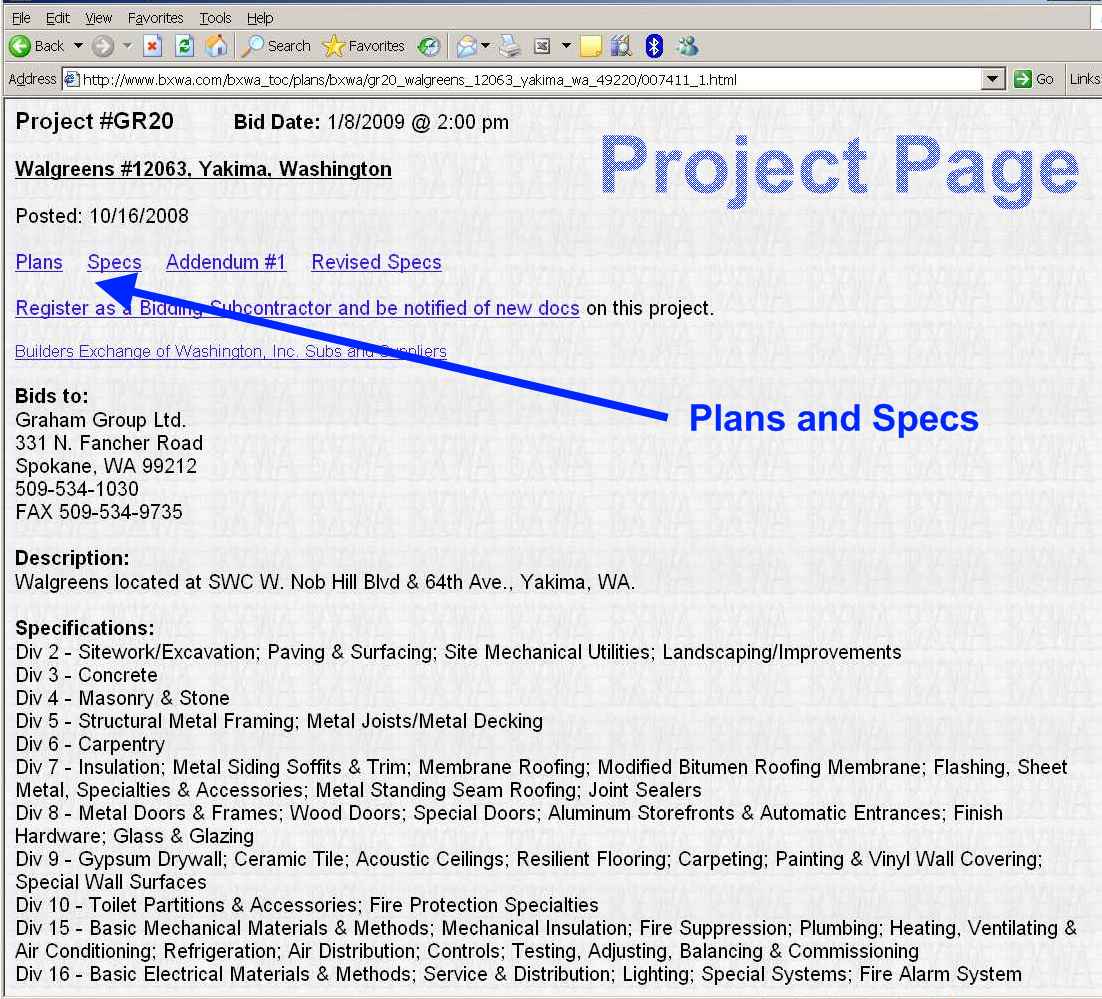Click the Research books icon in the toolbar
1102x999 pixels.
click(621, 46)
